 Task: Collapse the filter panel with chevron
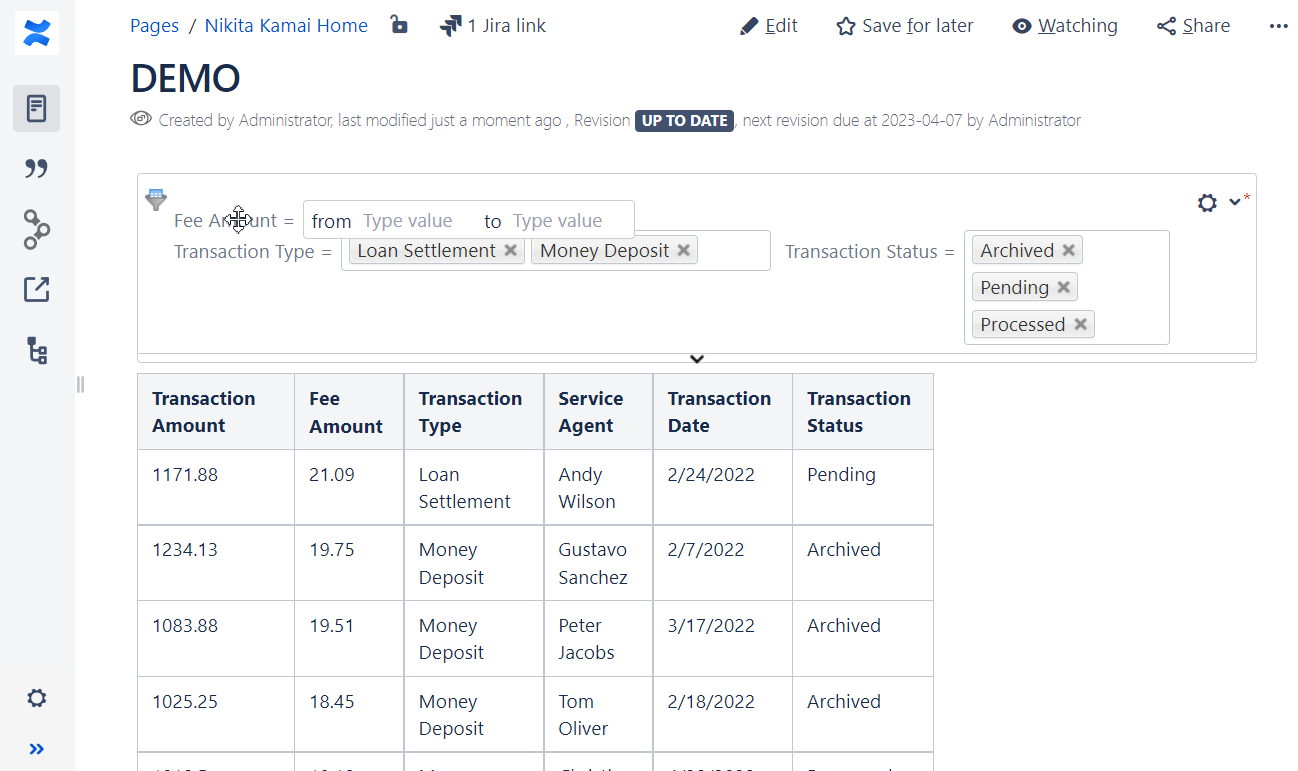point(697,359)
